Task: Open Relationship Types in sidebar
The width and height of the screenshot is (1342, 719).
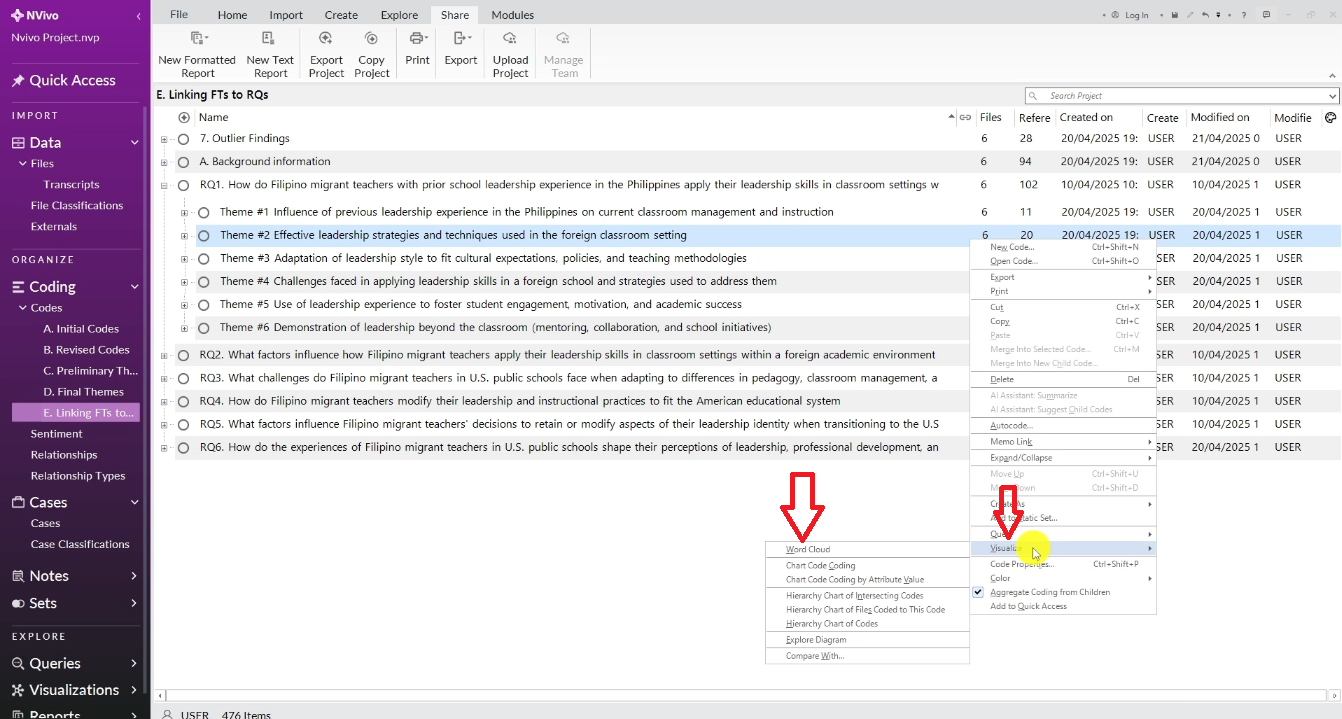Action: tap(78, 476)
